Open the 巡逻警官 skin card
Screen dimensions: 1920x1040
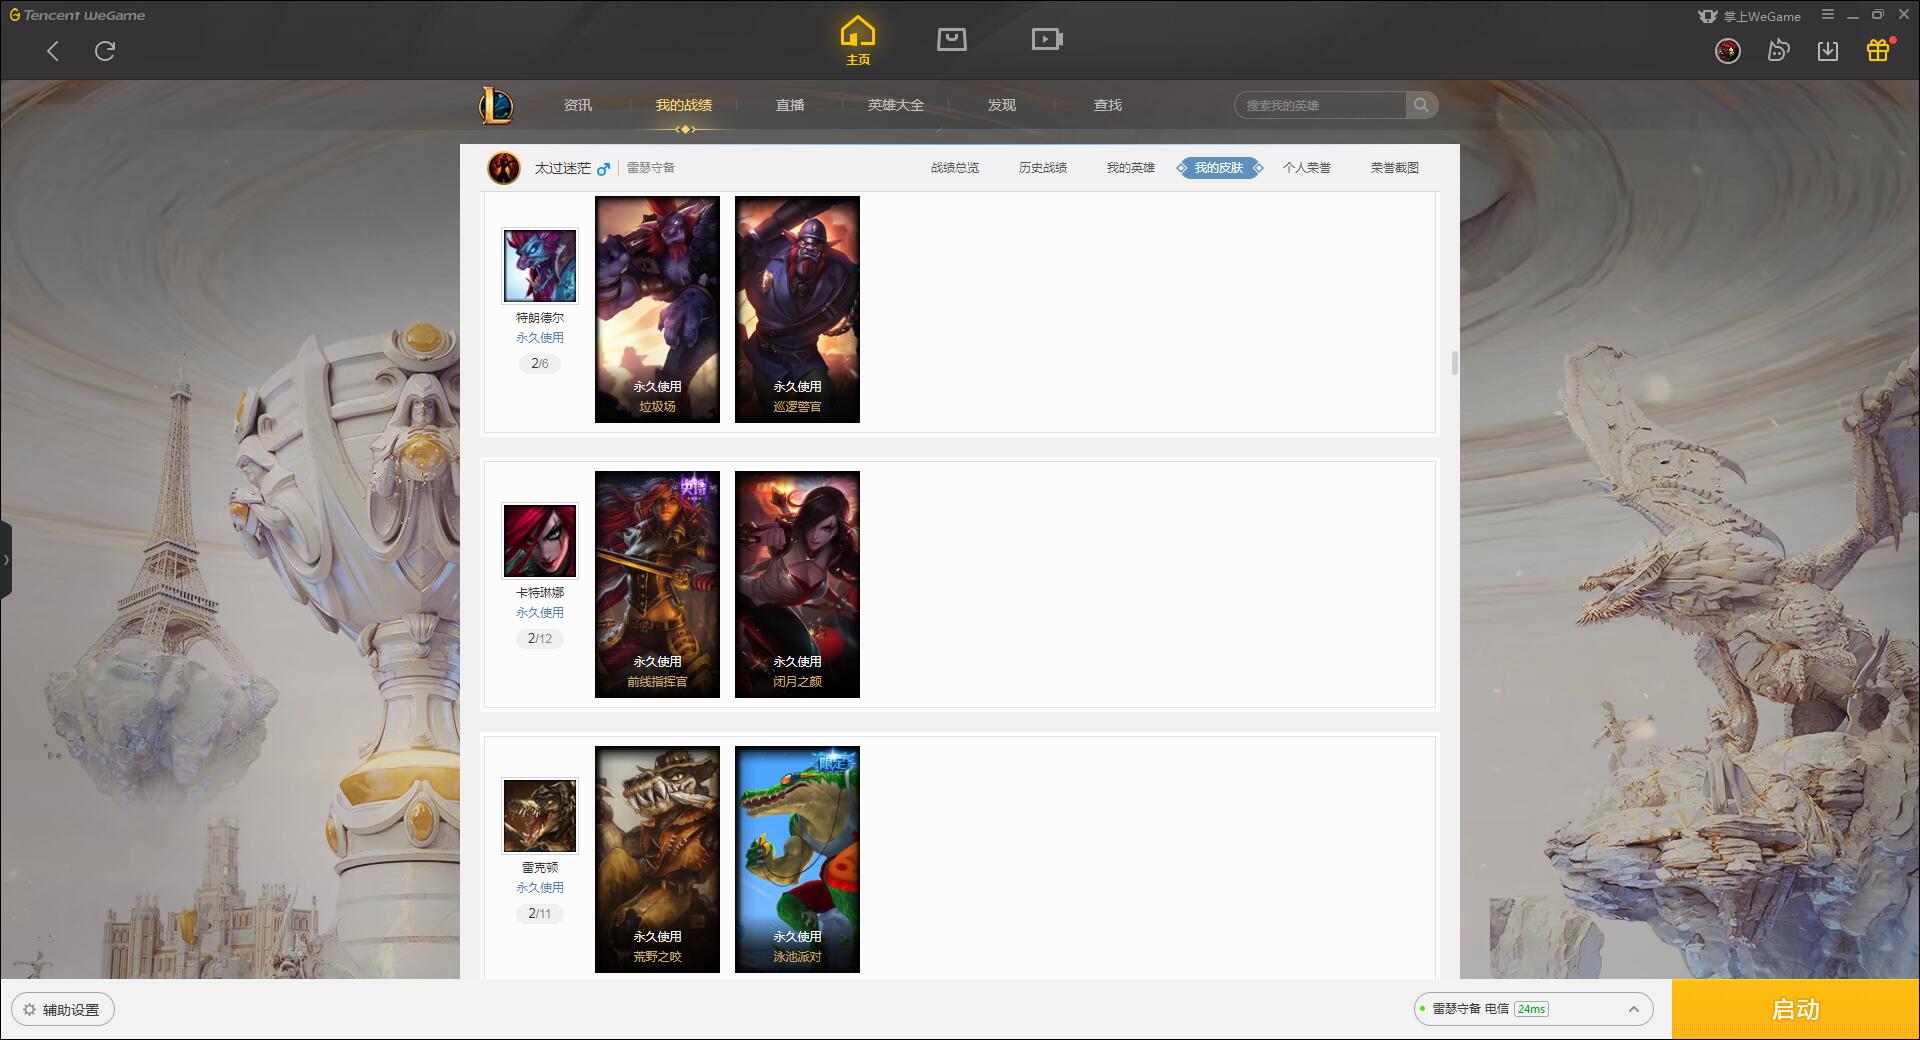pyautogui.click(x=797, y=309)
